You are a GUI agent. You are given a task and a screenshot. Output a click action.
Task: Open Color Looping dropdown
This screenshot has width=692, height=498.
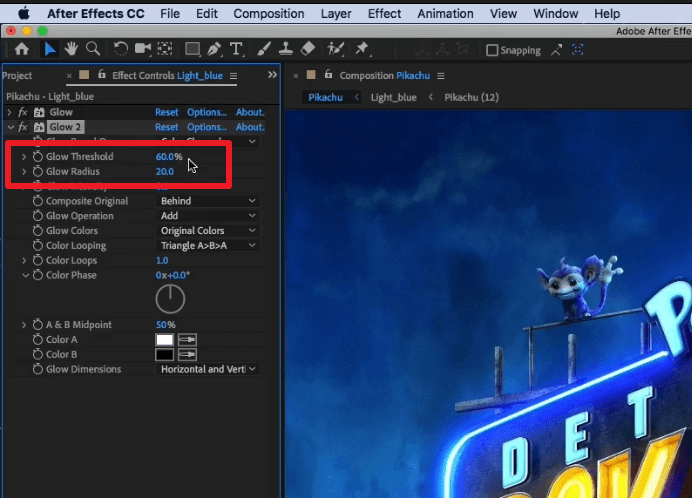coord(207,245)
